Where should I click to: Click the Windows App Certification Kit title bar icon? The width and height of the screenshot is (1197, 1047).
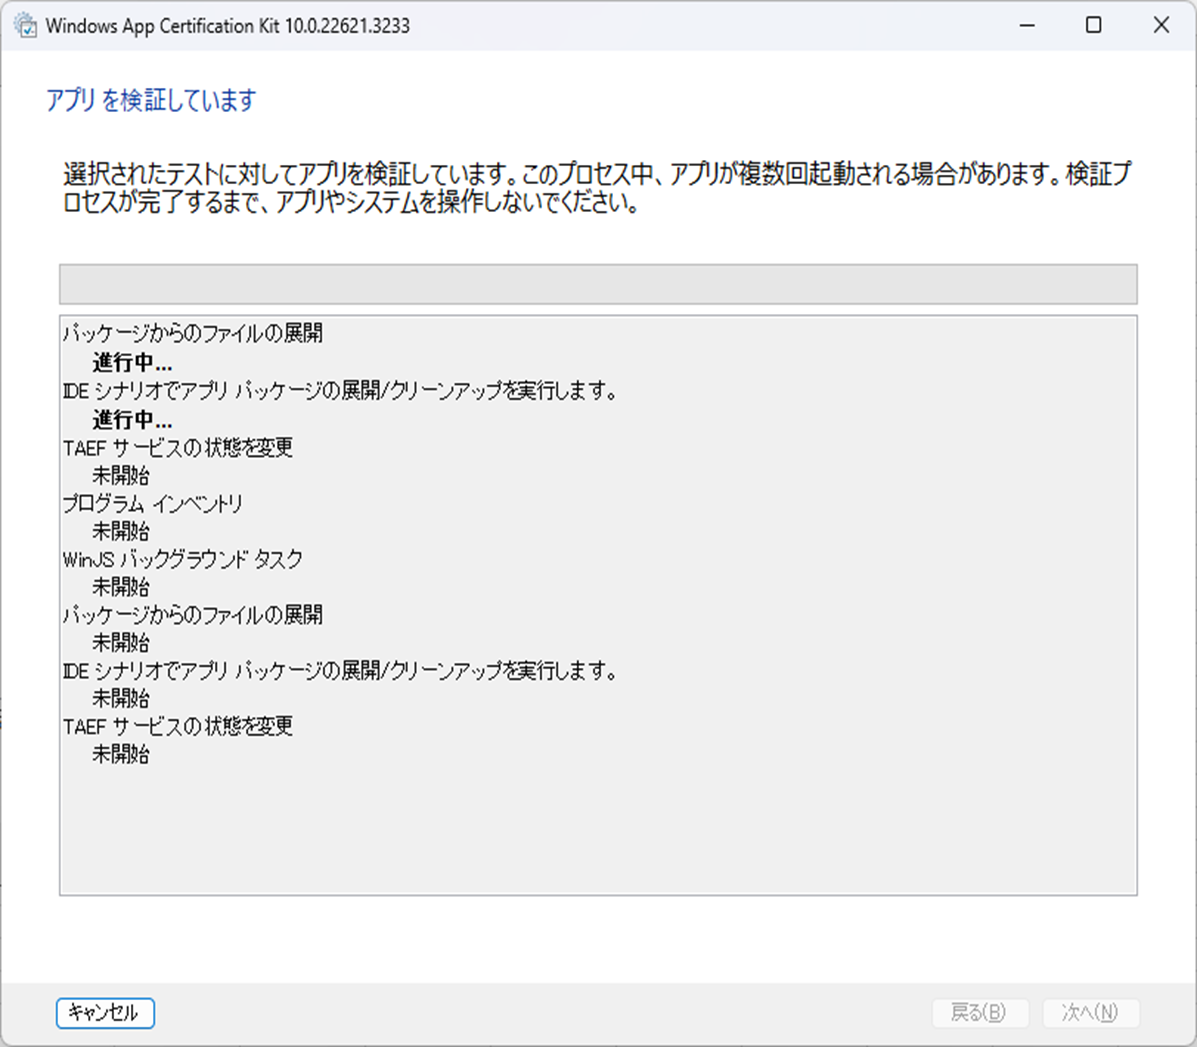pyautogui.click(x=26, y=24)
